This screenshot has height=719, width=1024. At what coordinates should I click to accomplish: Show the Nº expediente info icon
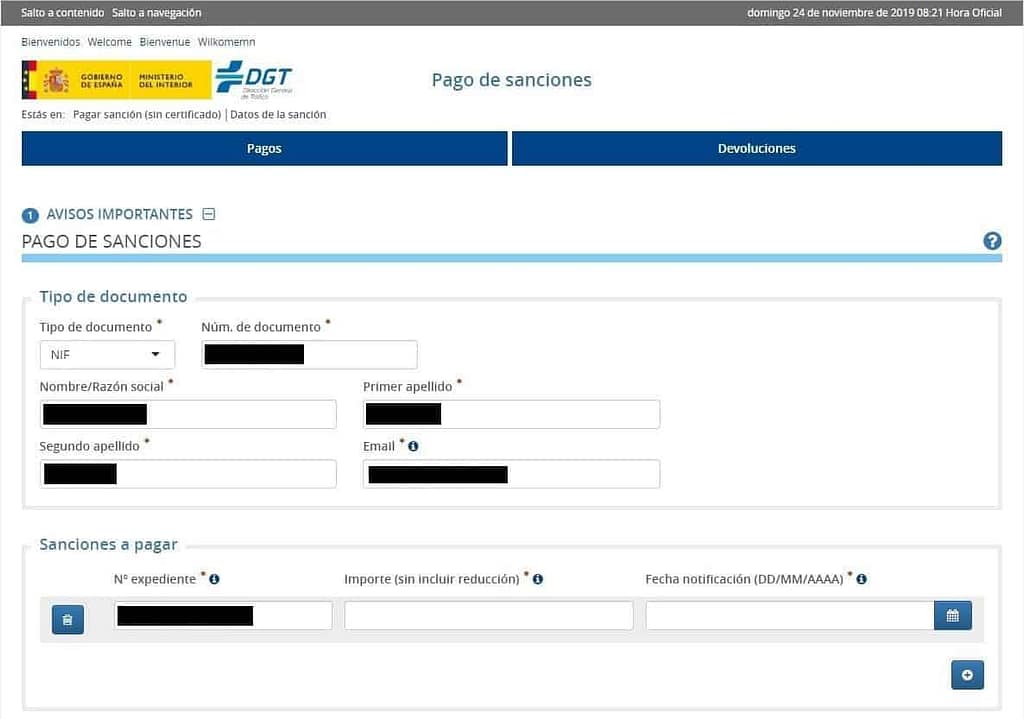[x=214, y=579]
